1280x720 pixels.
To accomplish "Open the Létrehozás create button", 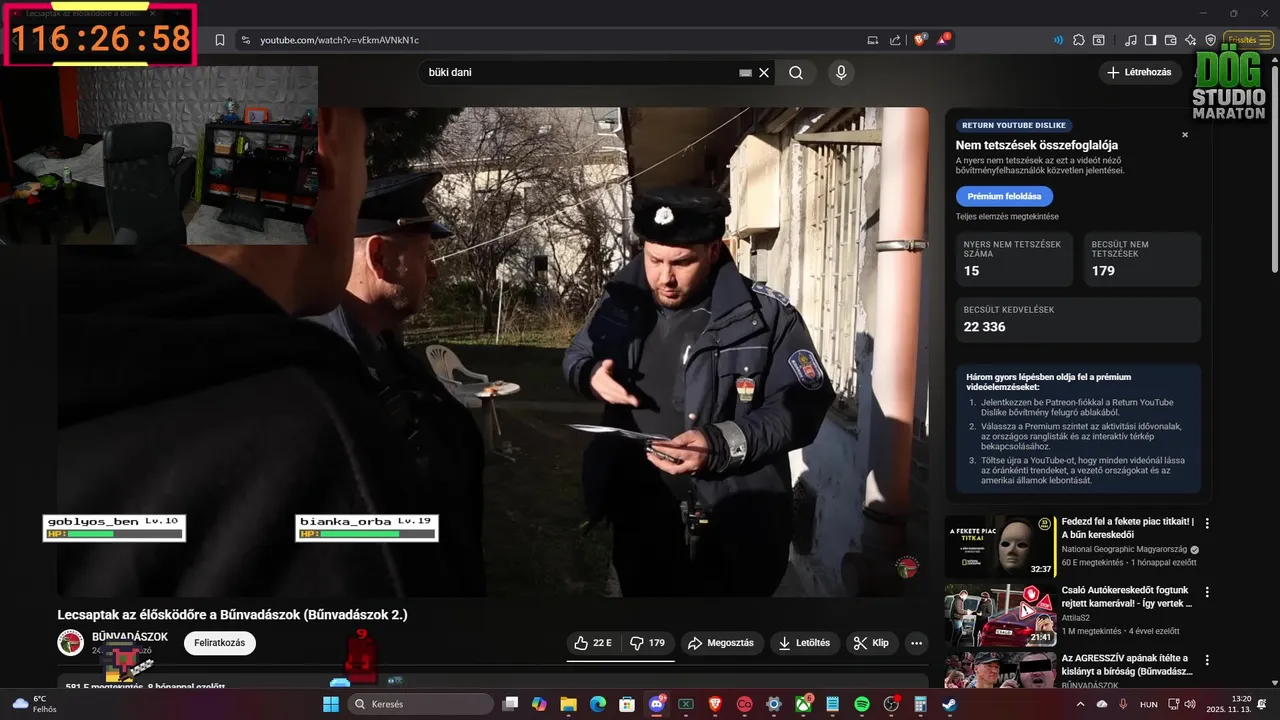I will pos(1139,72).
